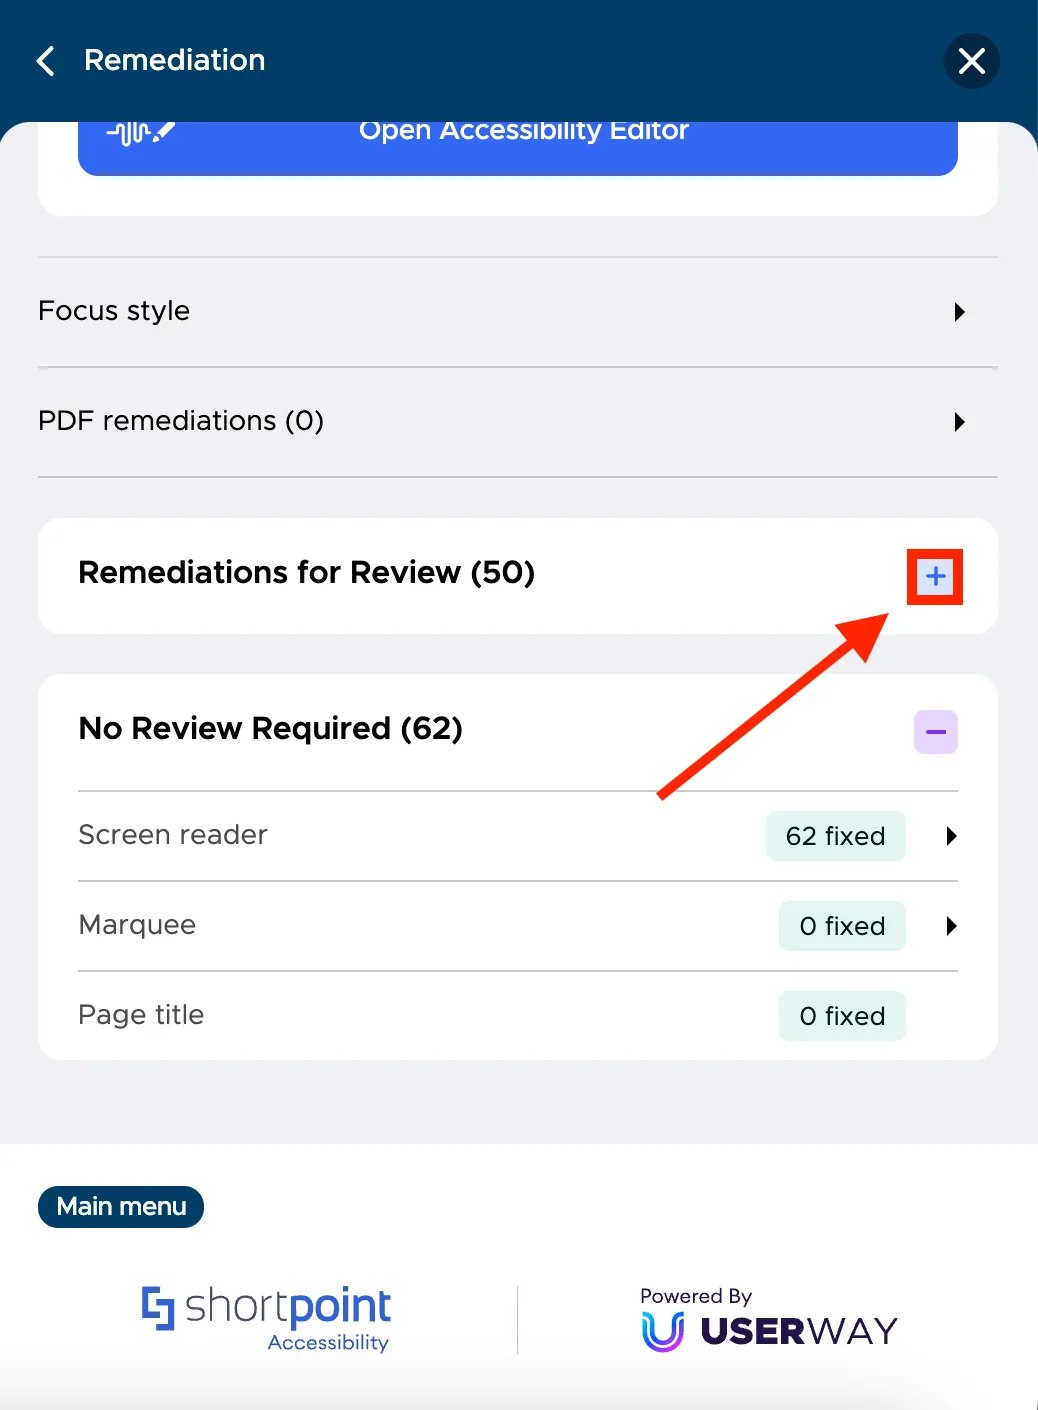Image resolution: width=1038 pixels, height=1410 pixels.
Task: Click the No Review Required (62) heading
Action: pos(271,729)
